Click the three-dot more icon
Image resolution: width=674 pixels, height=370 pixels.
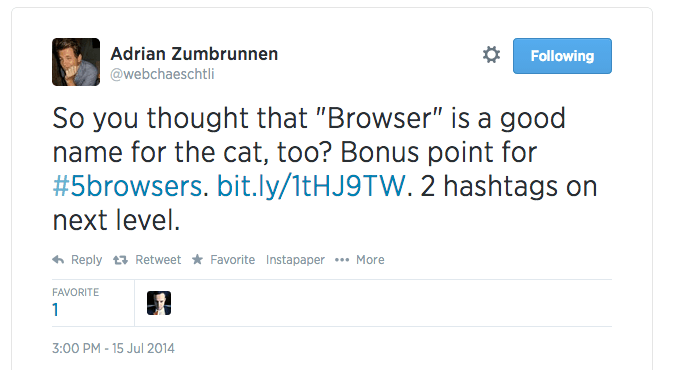(x=342, y=260)
